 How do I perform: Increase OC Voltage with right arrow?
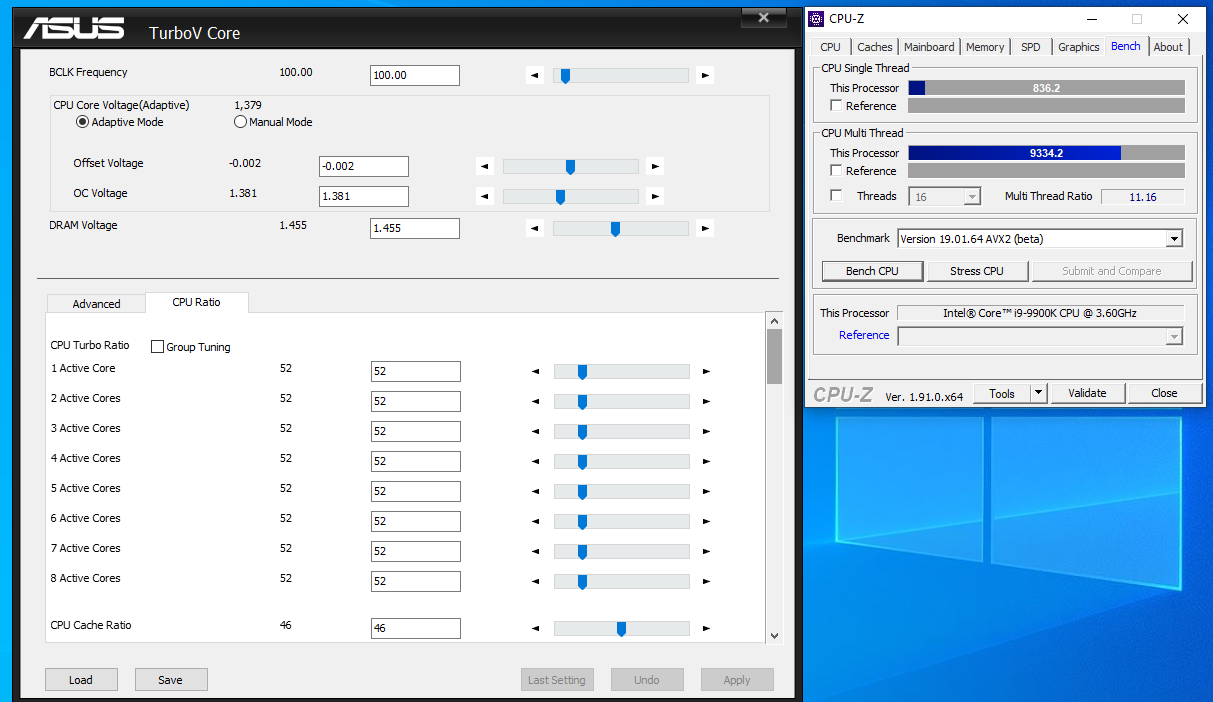tap(655, 197)
